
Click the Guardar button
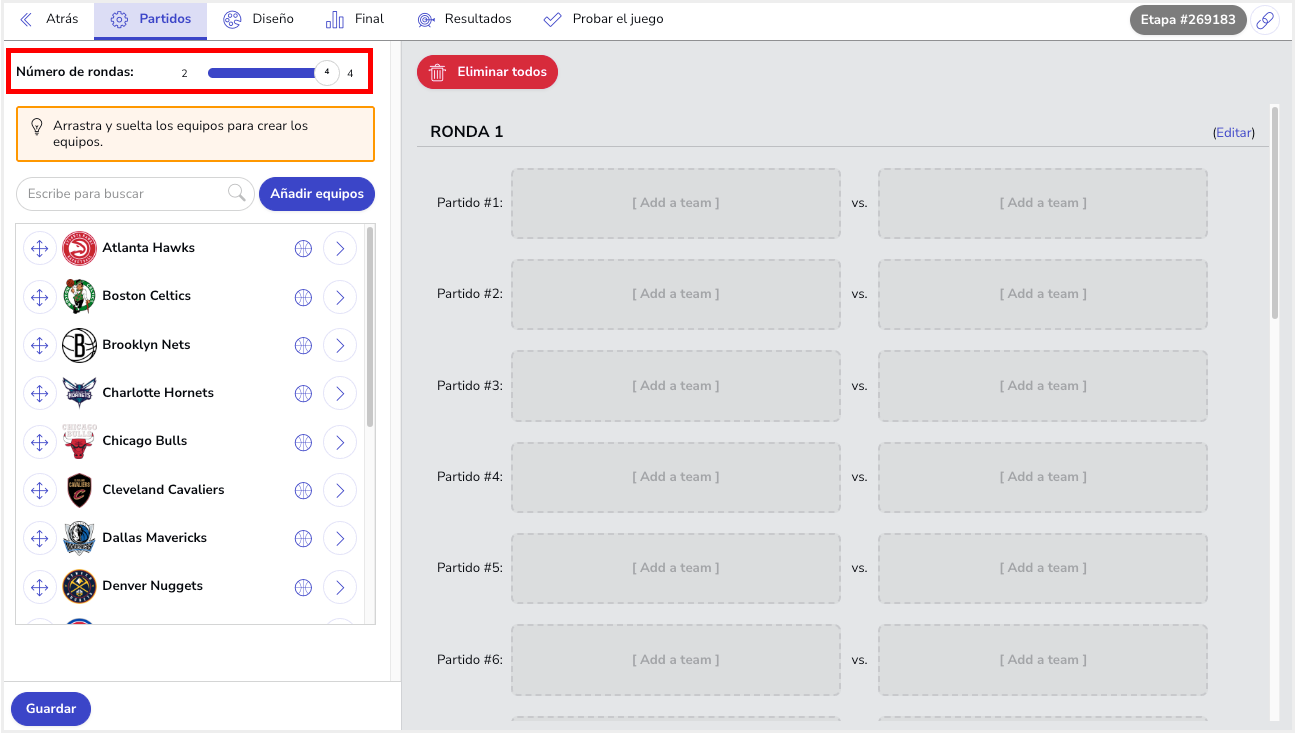tap(51, 709)
